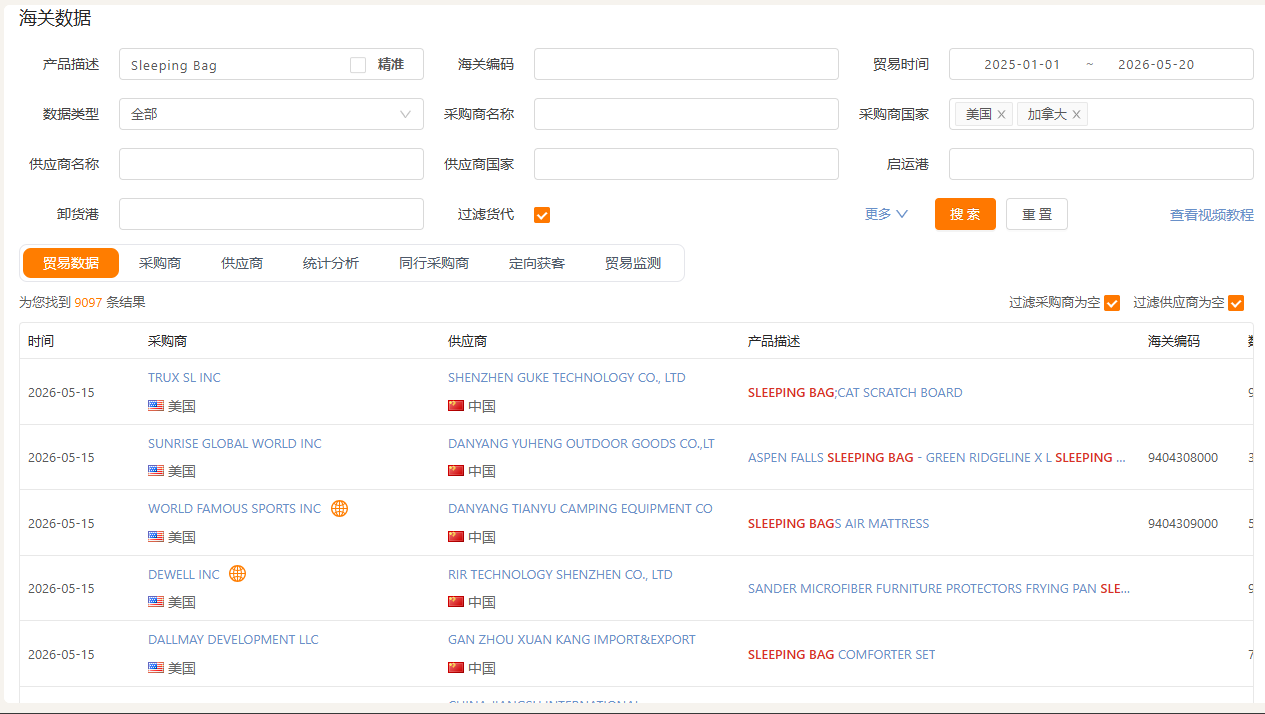Click globe icon next to WORLD FAMOUS SPORTS INC
This screenshot has width=1265, height=714.
tap(339, 508)
